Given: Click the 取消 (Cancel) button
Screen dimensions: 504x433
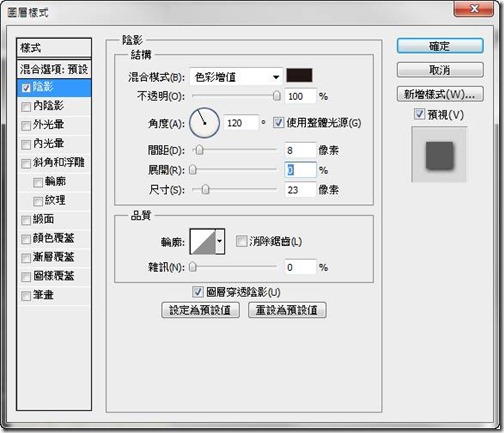Looking at the screenshot, I should click(440, 70).
